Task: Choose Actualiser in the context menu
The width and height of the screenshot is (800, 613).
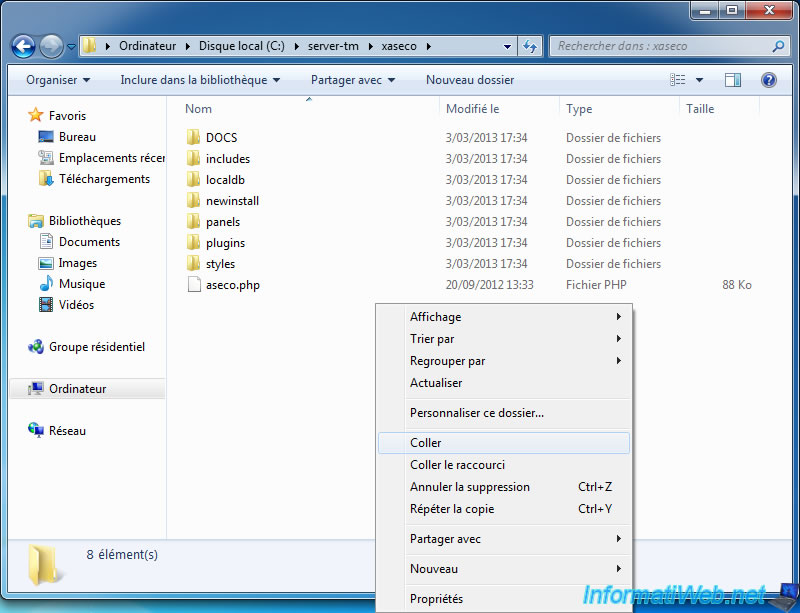Action: (504, 383)
